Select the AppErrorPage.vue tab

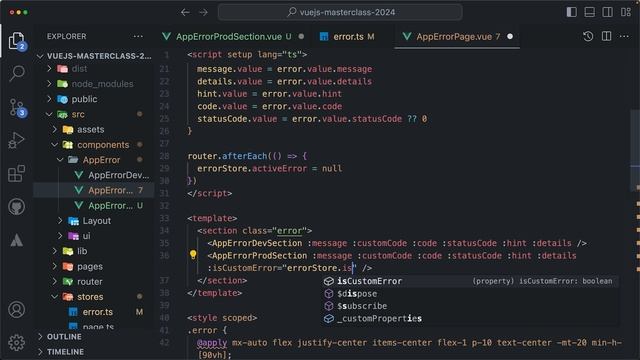point(457,37)
